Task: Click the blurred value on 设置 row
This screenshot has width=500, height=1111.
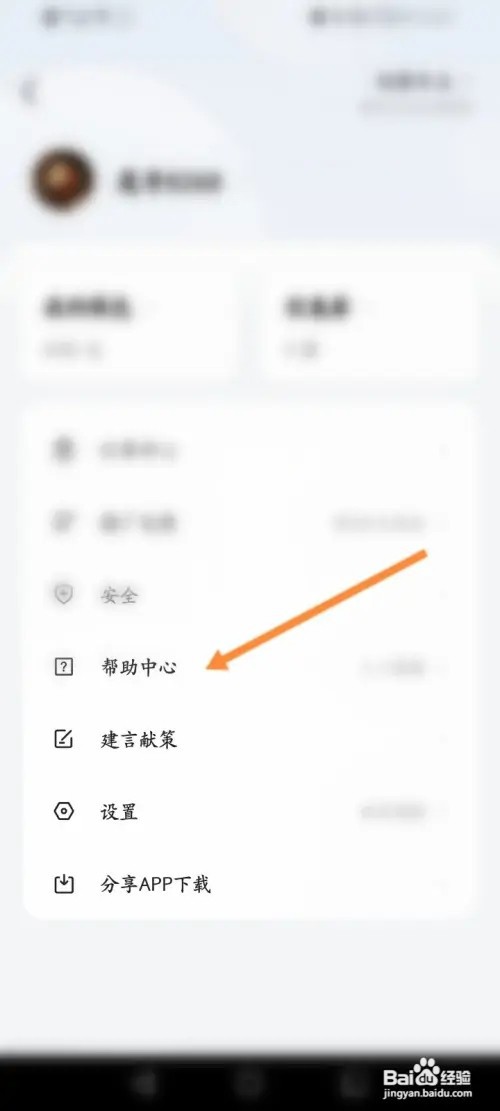Action: [394, 811]
